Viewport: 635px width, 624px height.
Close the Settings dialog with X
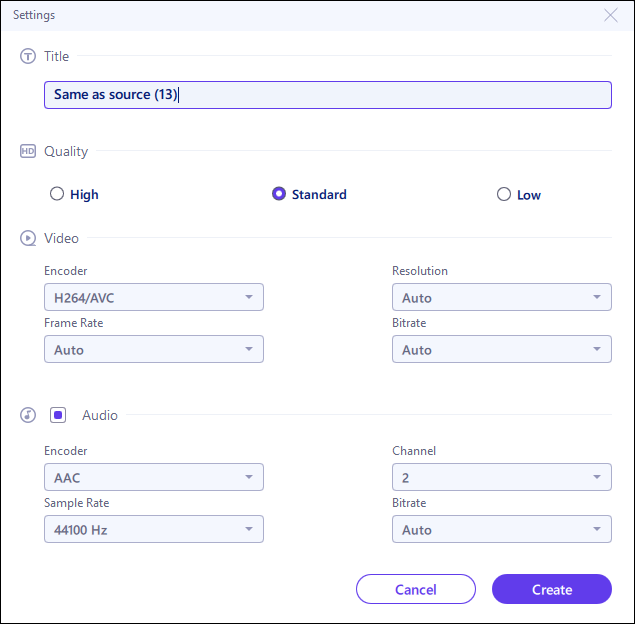click(611, 15)
